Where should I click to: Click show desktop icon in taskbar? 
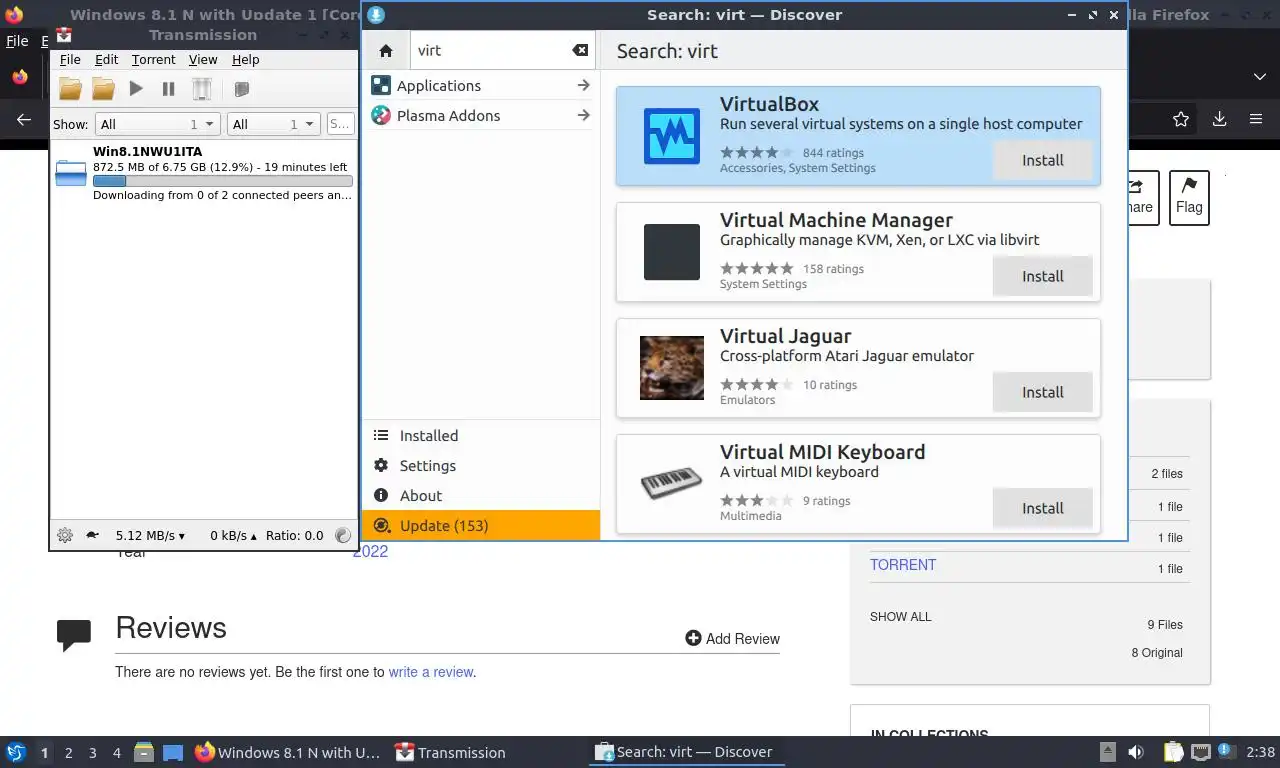tap(173, 752)
